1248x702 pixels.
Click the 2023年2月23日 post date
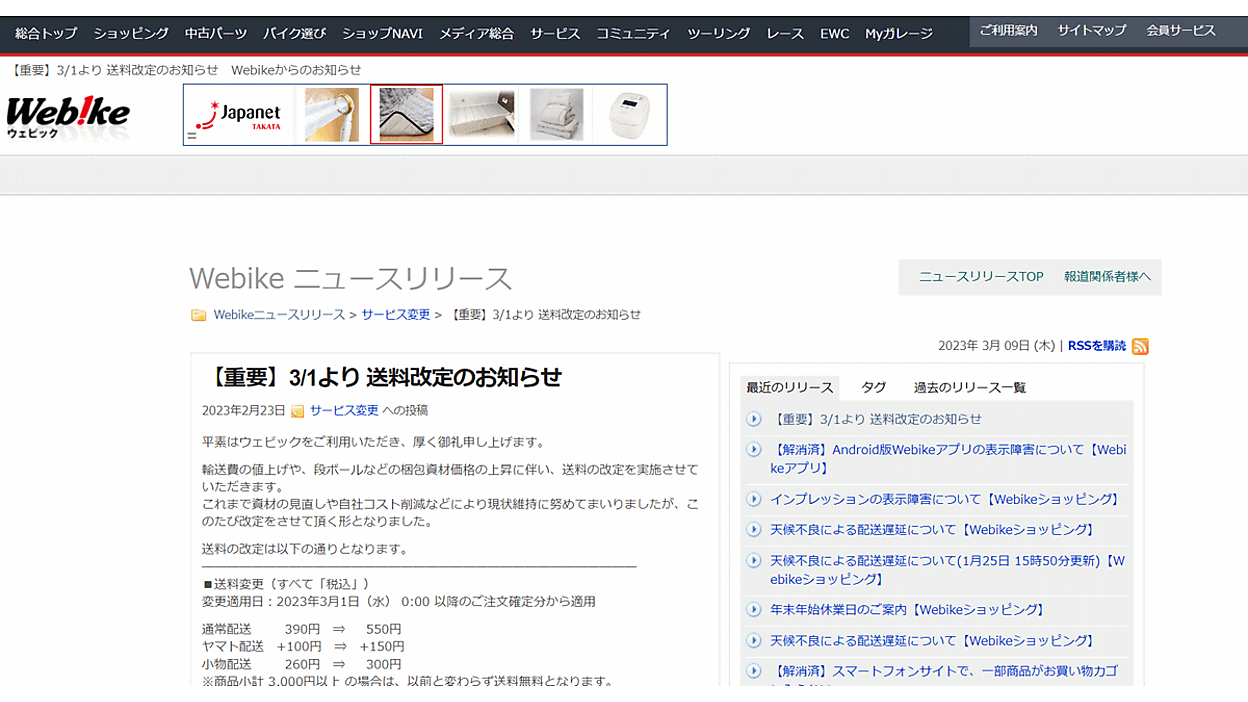[243, 411]
